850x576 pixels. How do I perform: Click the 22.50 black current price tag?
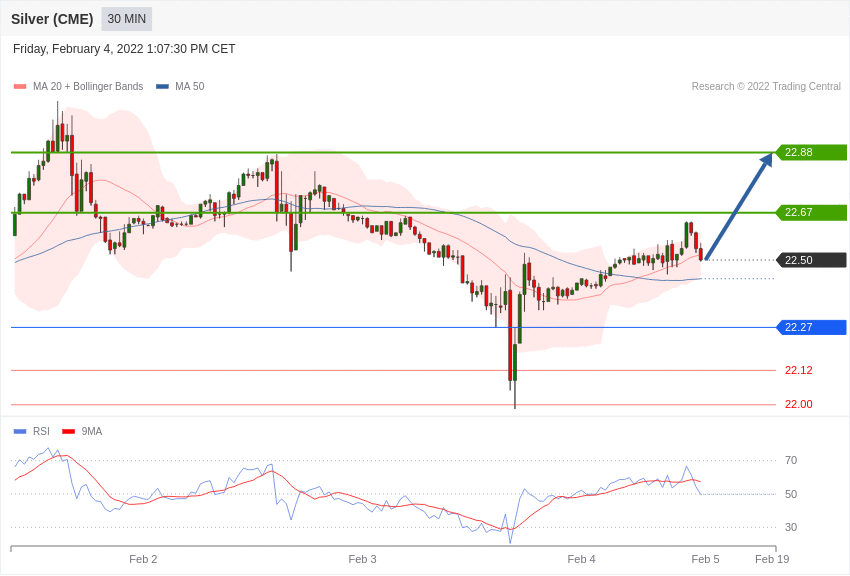coord(812,260)
